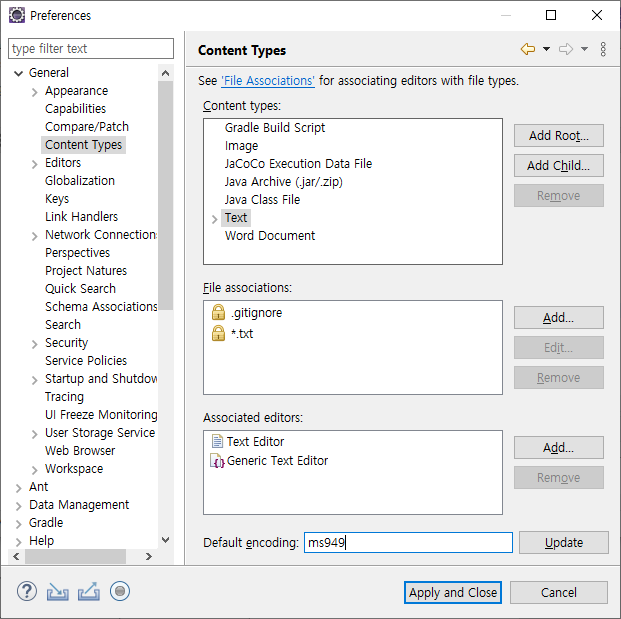
Task: Select Gradle Build Script content type
Action: [x=275, y=128]
